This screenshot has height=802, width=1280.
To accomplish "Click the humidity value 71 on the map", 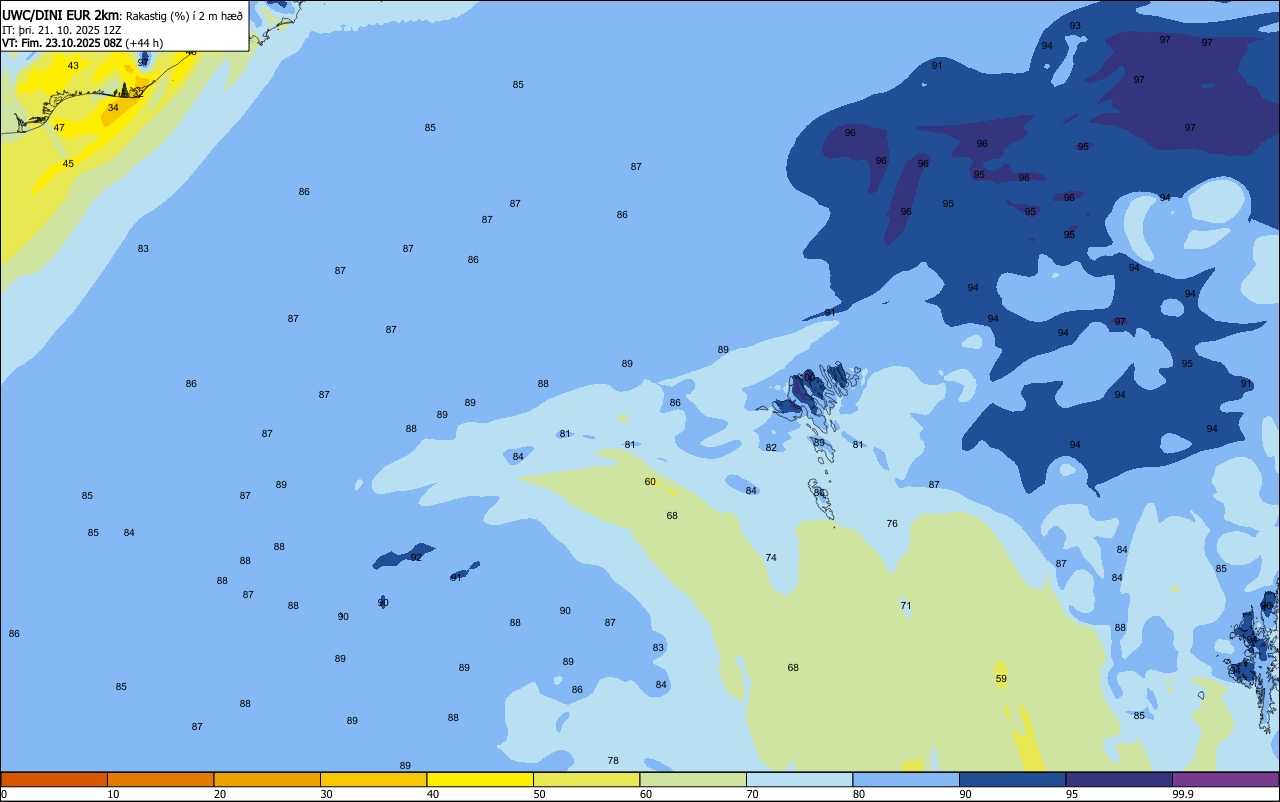I will (906, 606).
